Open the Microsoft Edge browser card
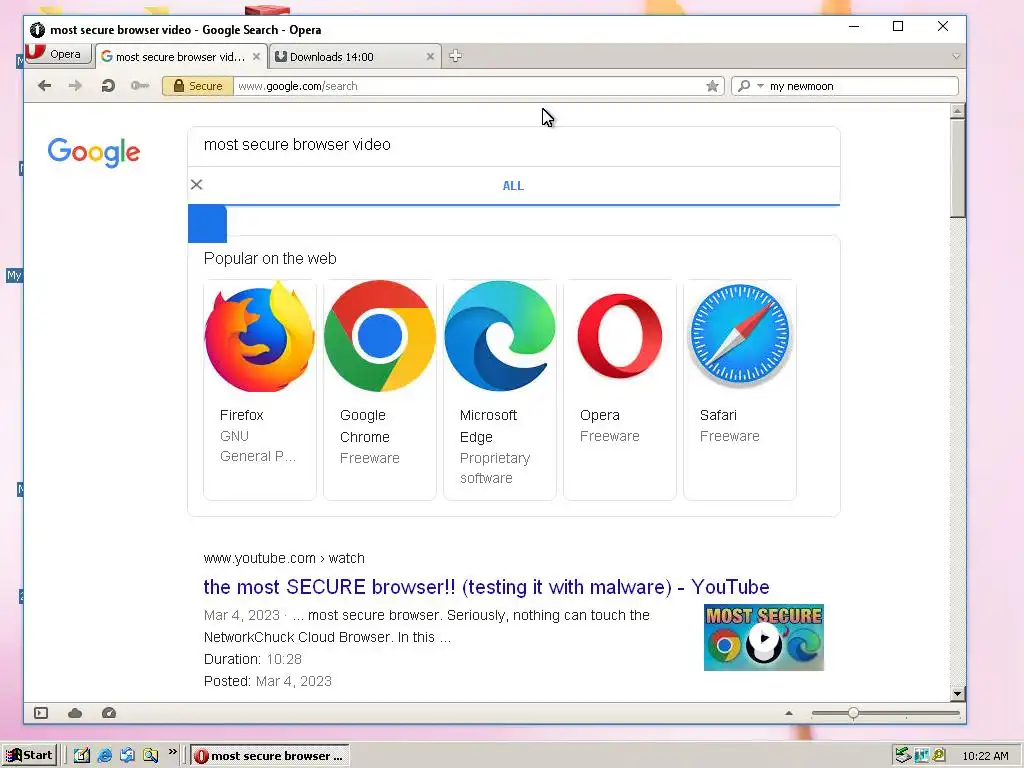The height and width of the screenshot is (768, 1024). pos(500,390)
